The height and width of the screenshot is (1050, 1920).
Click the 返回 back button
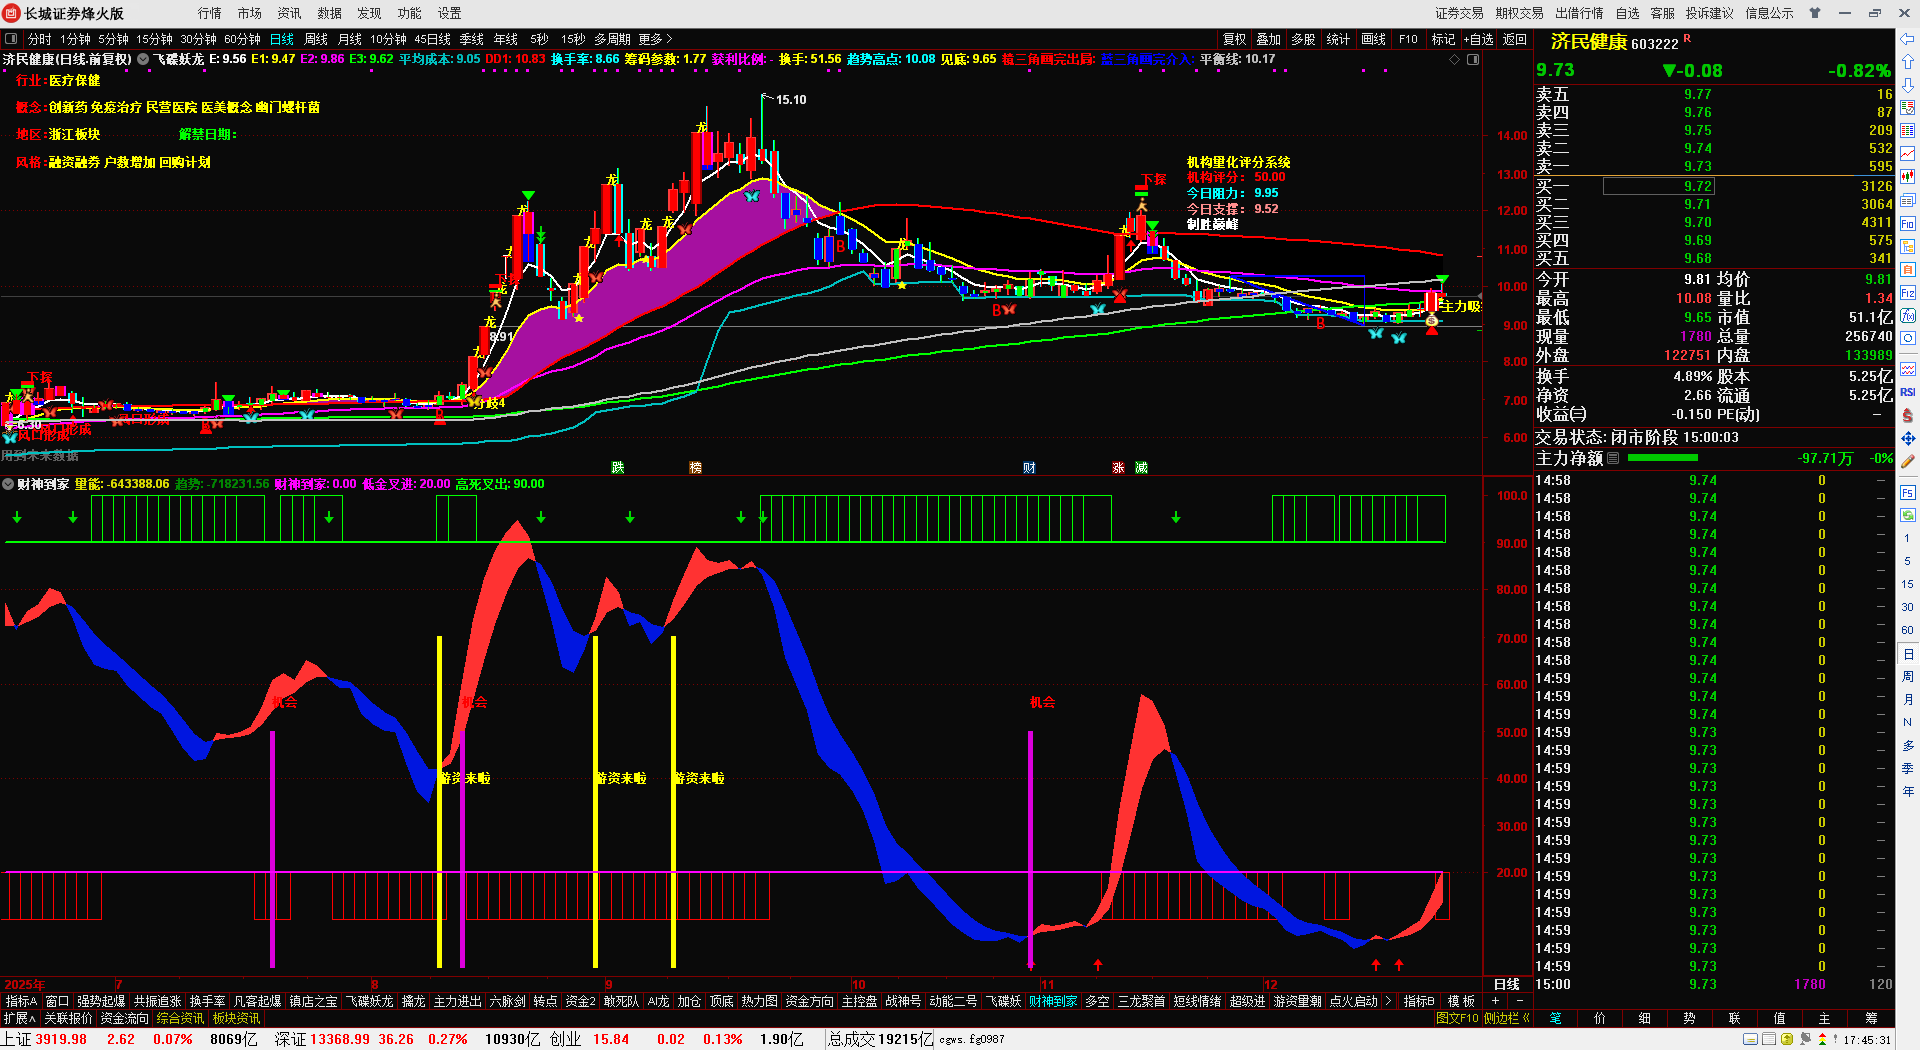tap(1515, 39)
